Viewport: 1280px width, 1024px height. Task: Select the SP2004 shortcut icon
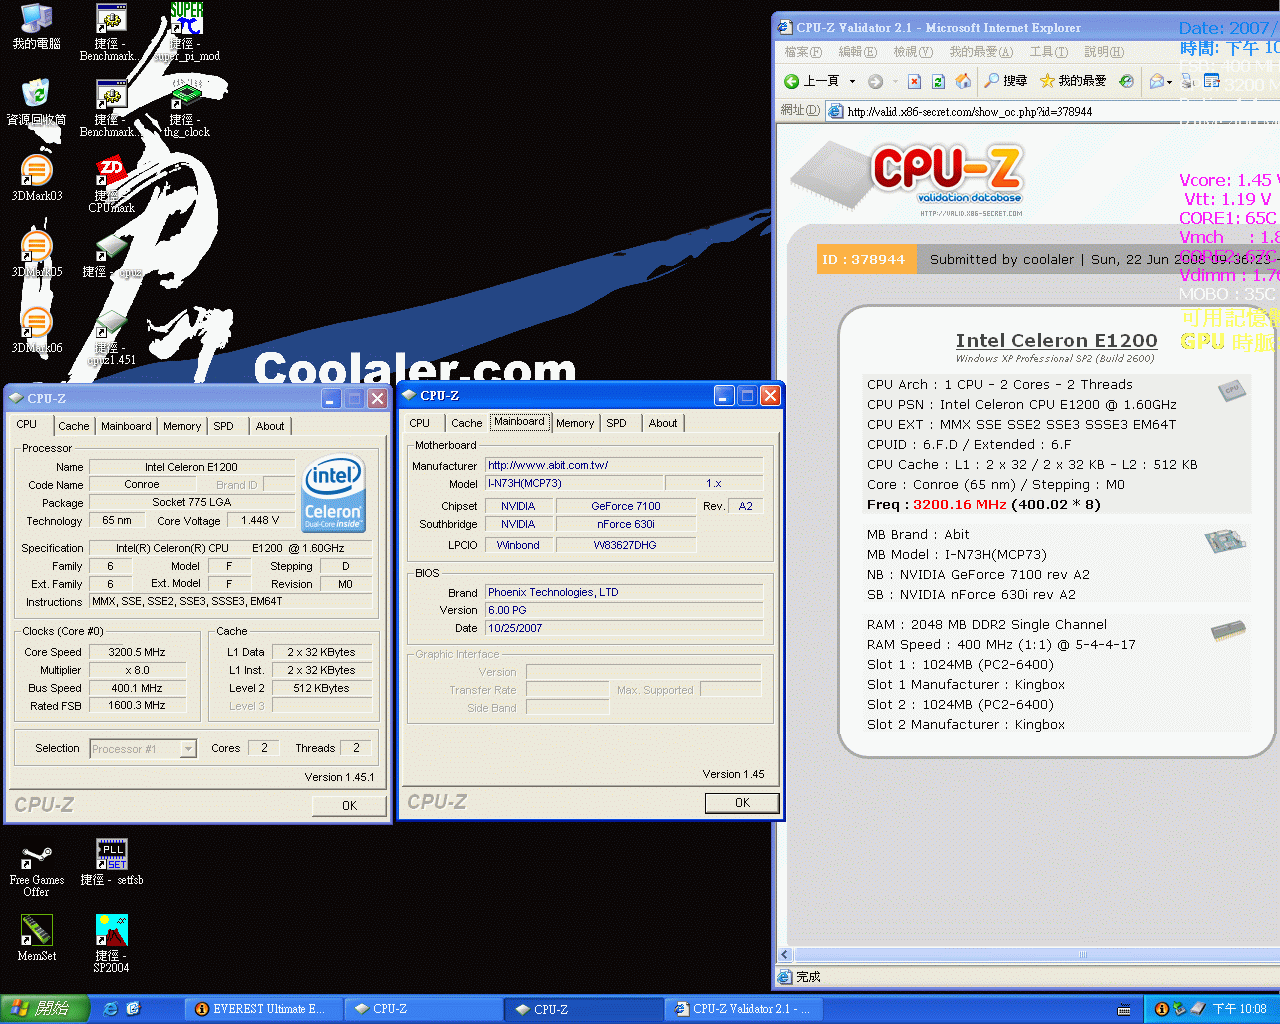[111, 943]
